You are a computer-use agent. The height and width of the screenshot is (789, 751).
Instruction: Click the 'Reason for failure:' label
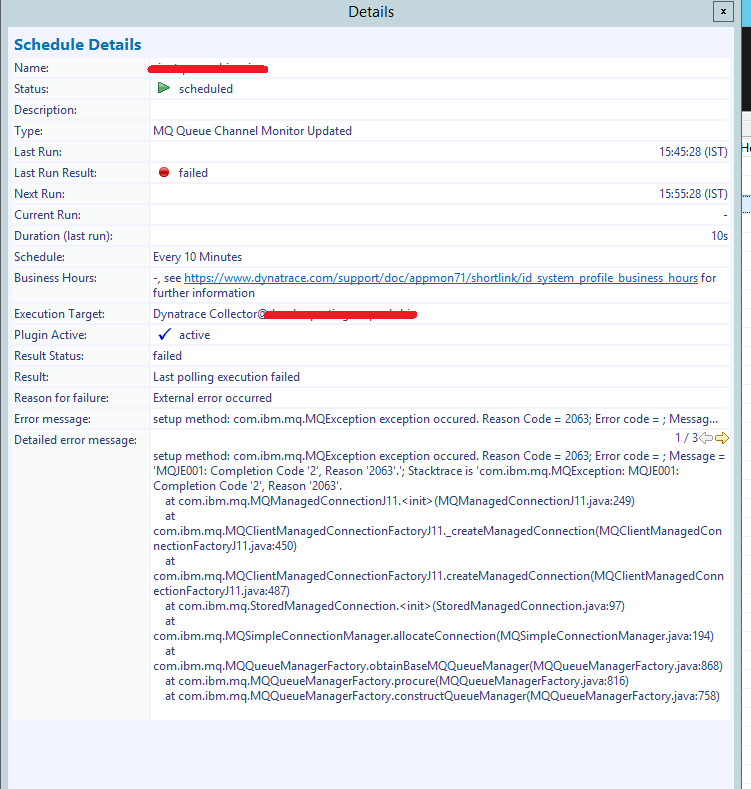pos(61,398)
